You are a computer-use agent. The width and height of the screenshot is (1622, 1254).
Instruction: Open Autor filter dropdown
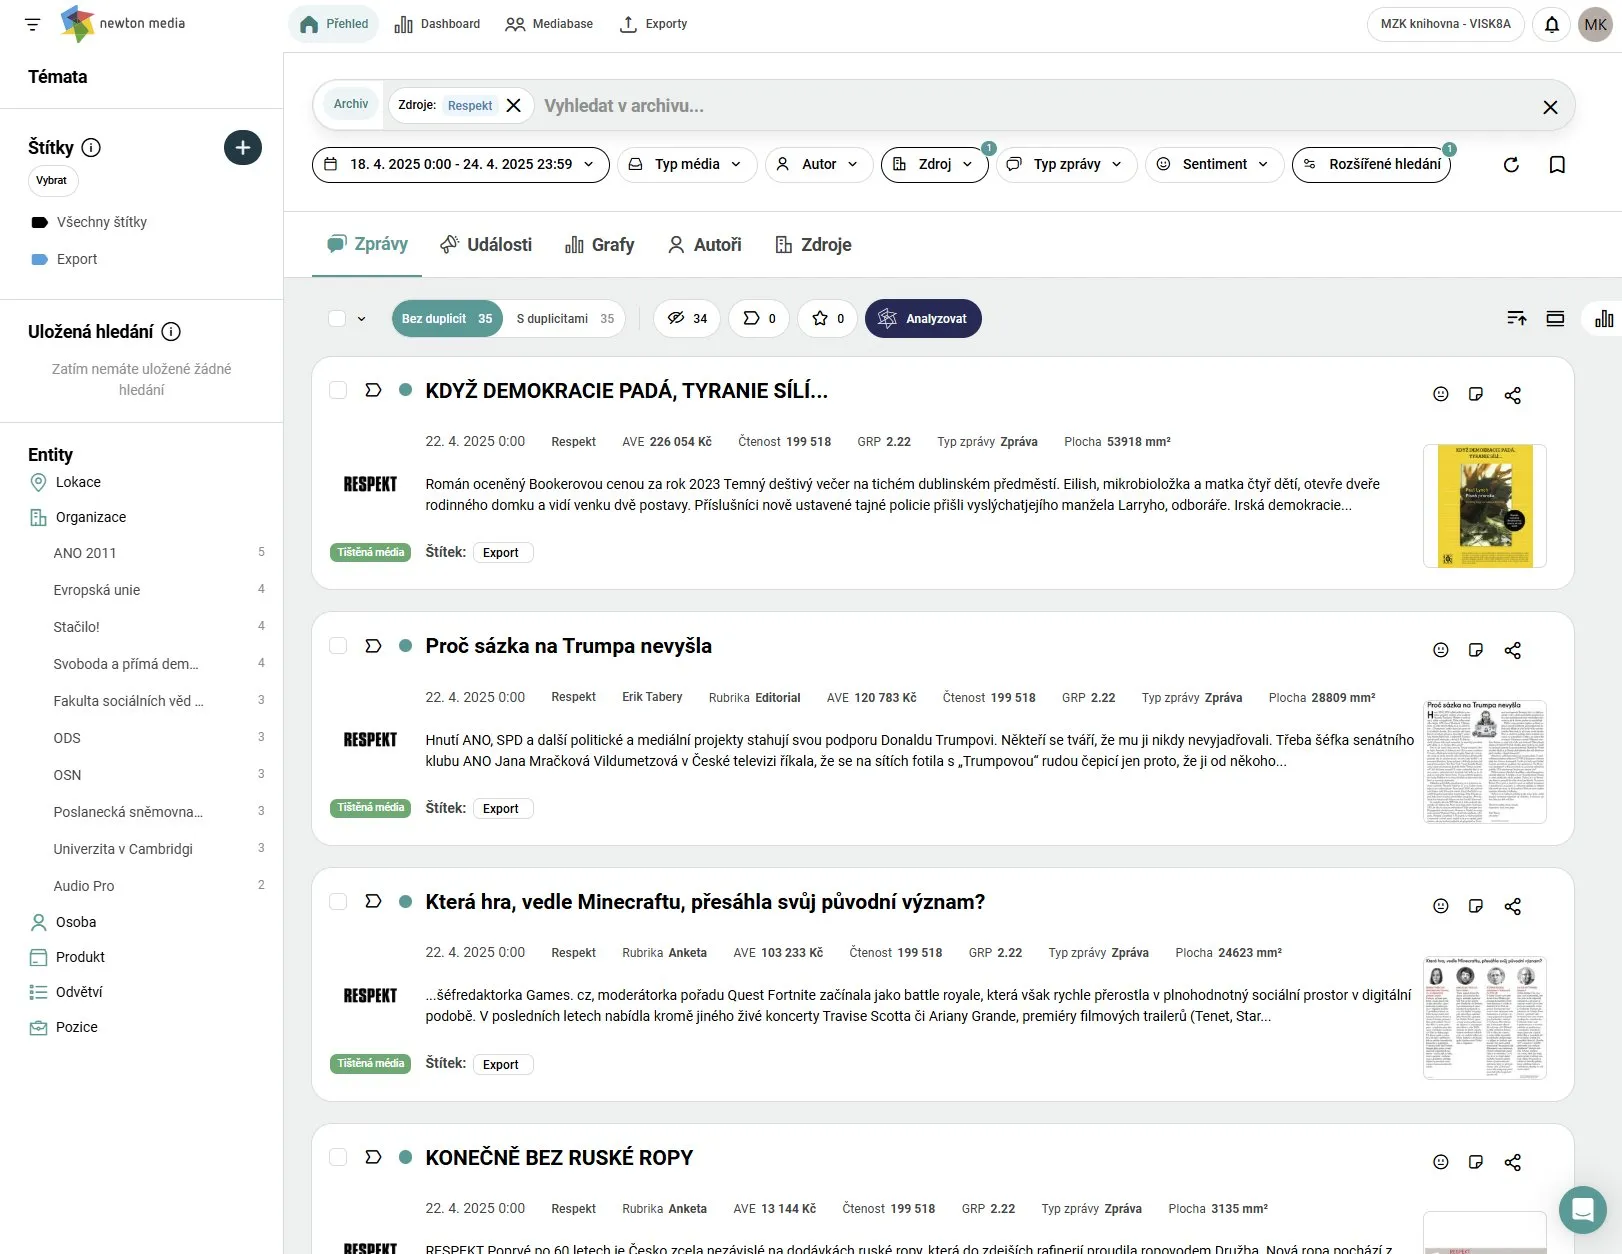pos(819,165)
